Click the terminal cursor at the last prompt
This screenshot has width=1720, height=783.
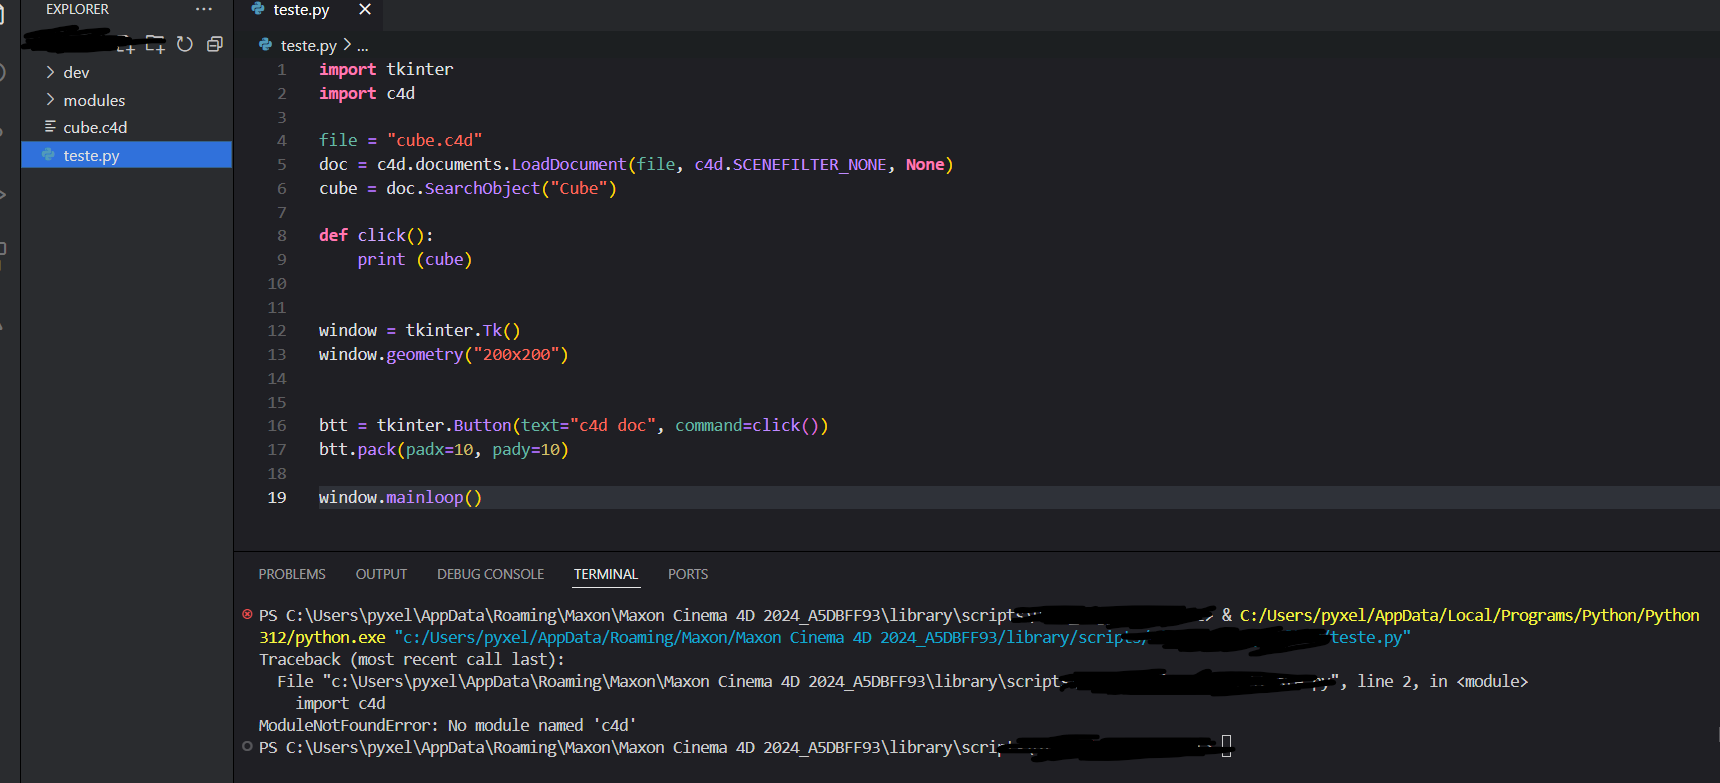[1227, 746]
